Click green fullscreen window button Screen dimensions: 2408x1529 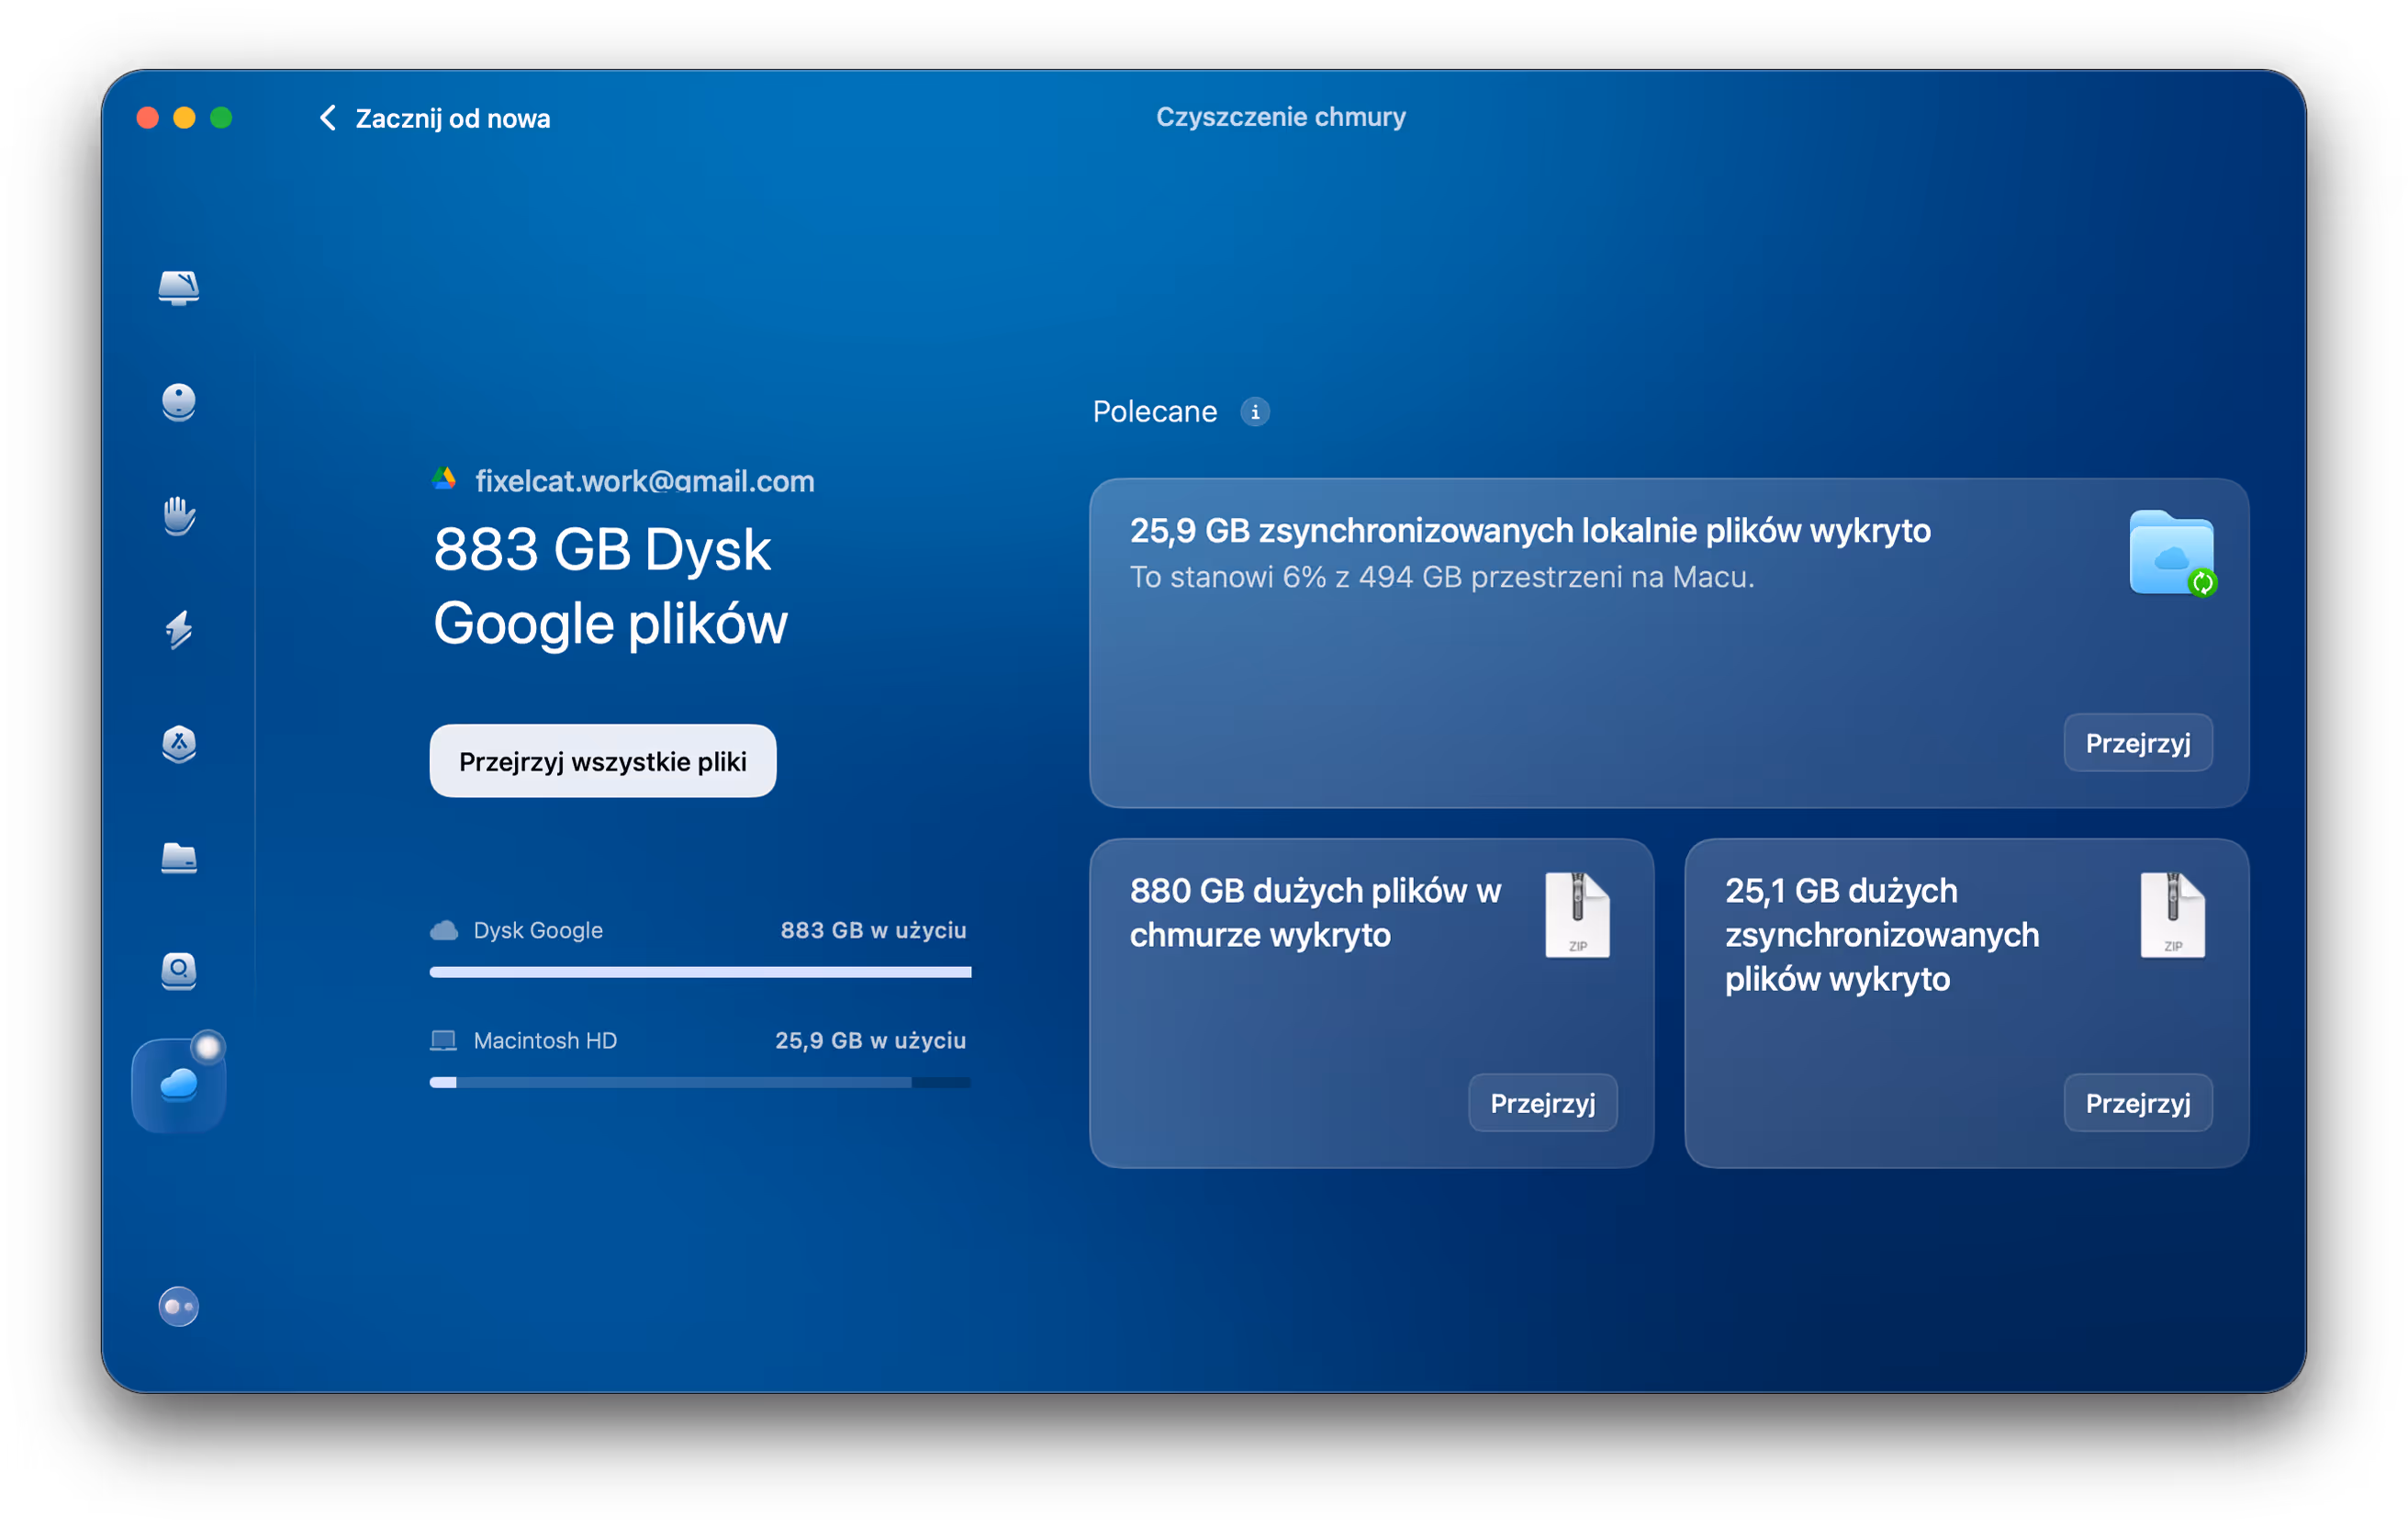(221, 118)
